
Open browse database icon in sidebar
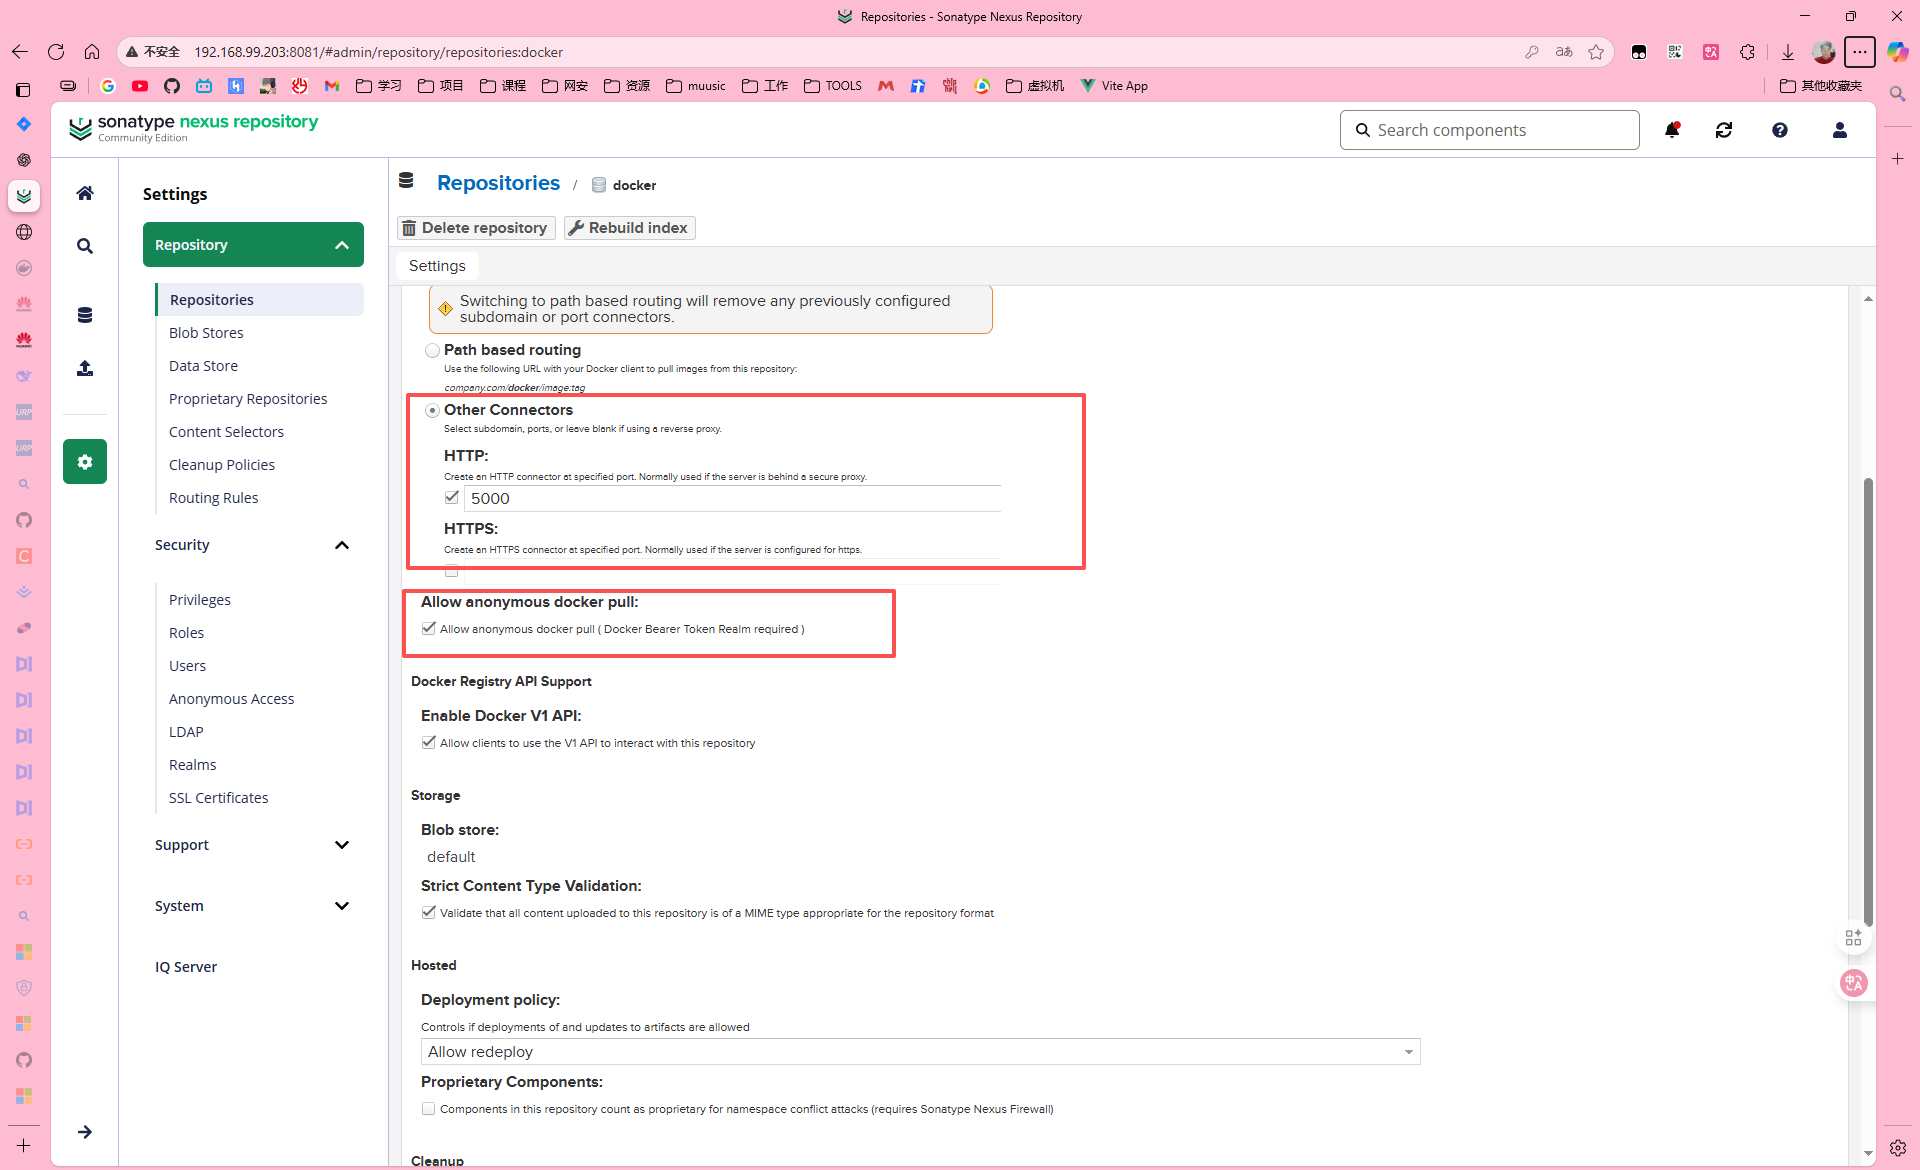point(85,315)
